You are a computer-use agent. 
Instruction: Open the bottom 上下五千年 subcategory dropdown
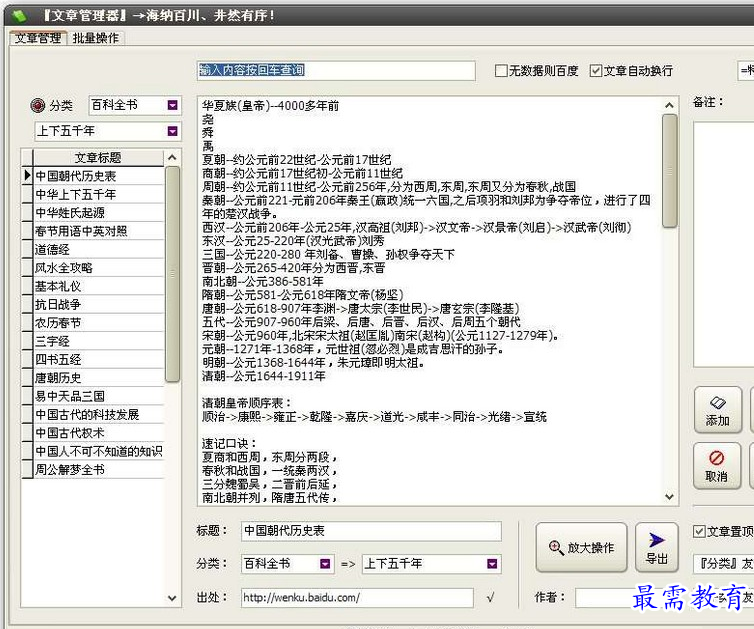coord(492,564)
